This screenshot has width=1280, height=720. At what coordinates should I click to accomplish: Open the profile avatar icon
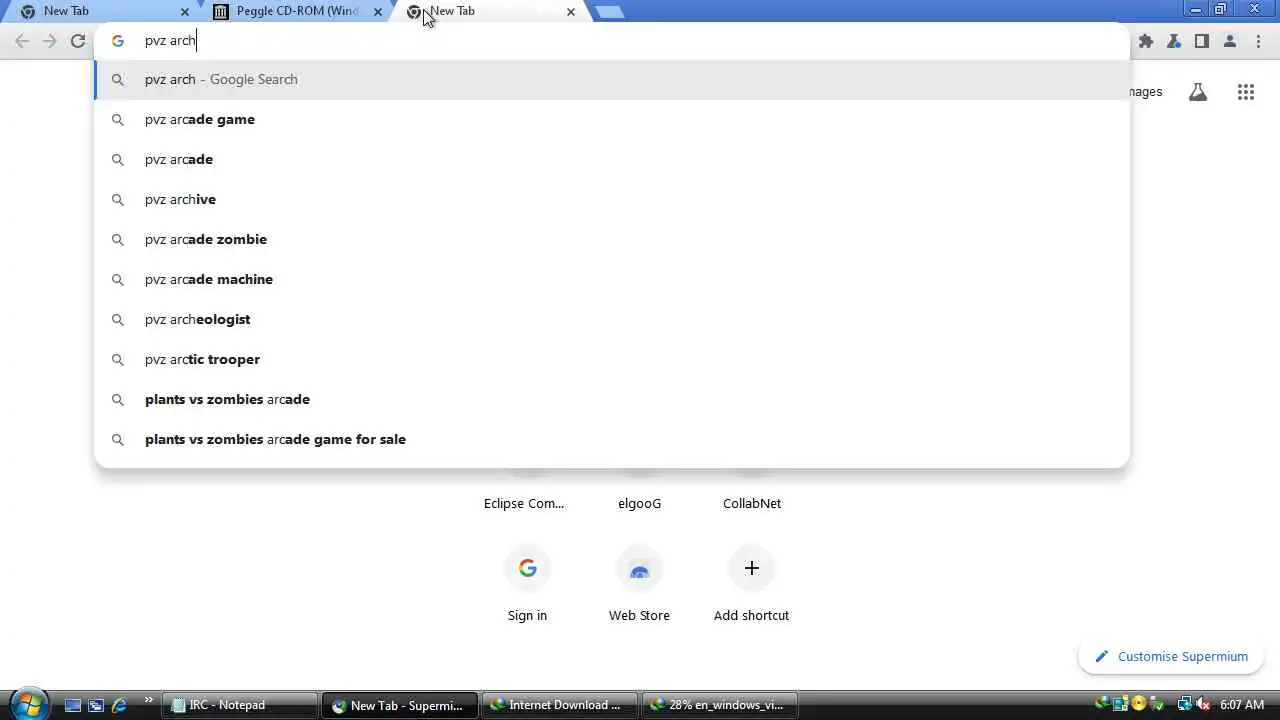(x=1230, y=41)
